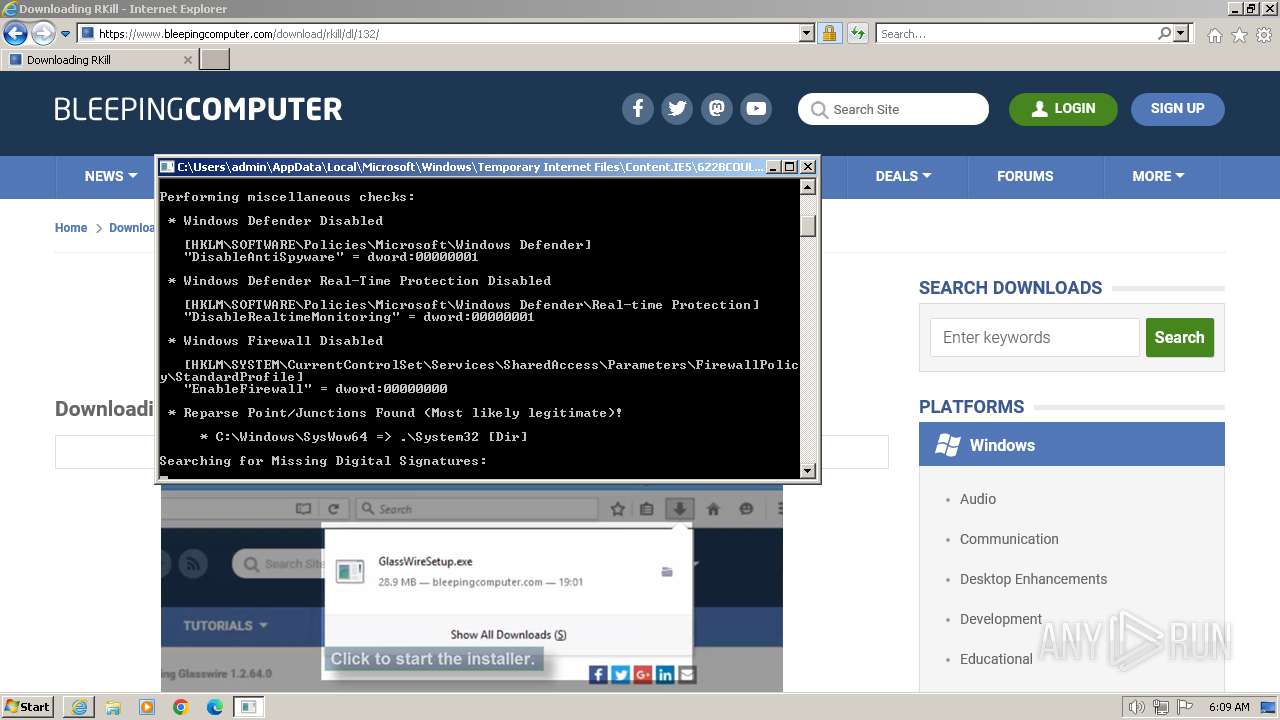Image resolution: width=1280 pixels, height=720 pixels.
Task: Open the IE Favorites star icon
Action: tap(1239, 35)
